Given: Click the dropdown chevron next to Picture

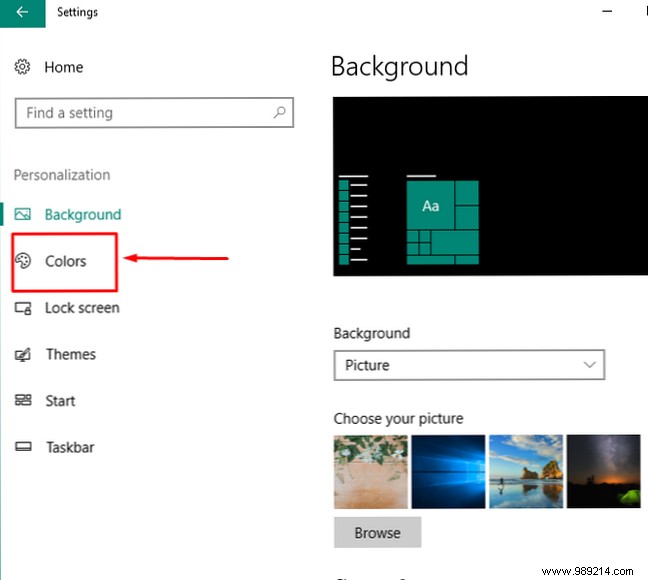Looking at the screenshot, I should coord(590,365).
